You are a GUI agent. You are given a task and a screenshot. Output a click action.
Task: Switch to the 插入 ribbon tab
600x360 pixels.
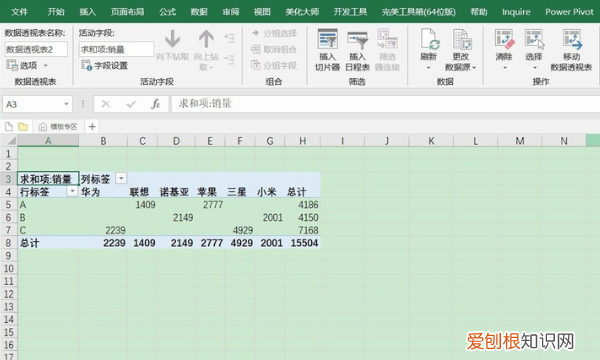pos(87,12)
